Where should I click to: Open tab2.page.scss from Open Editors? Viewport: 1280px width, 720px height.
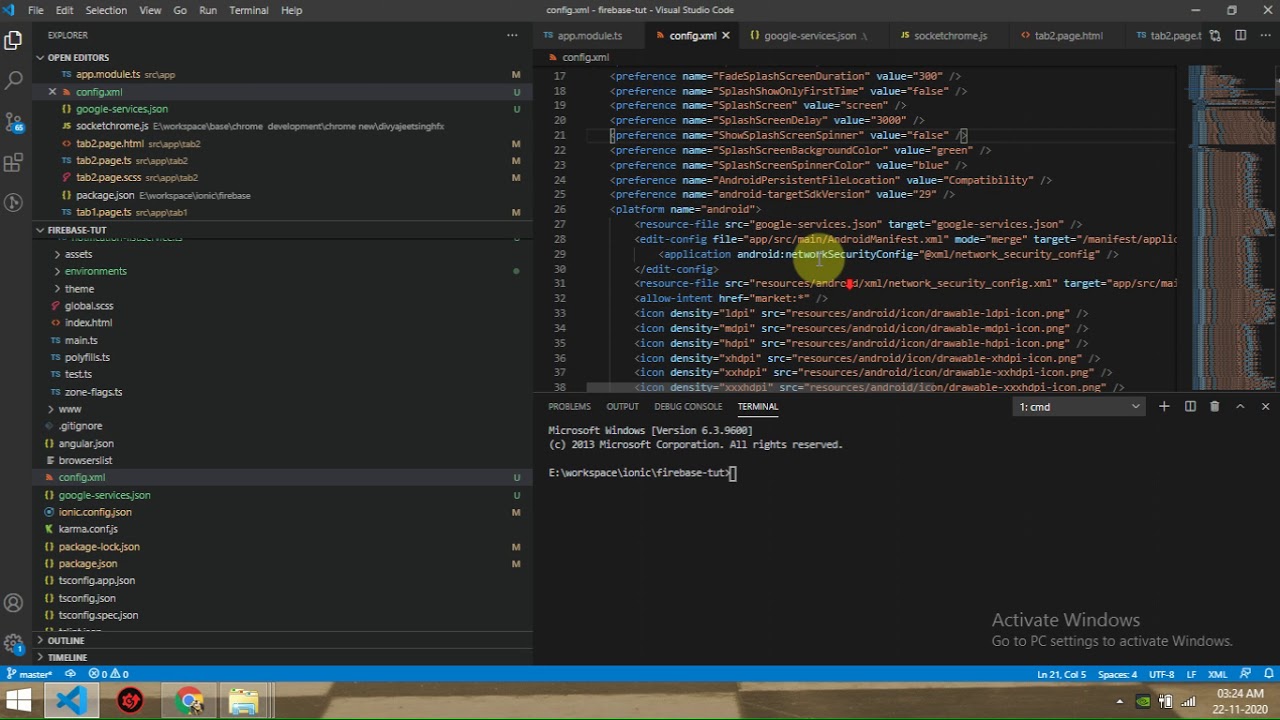[108, 178]
